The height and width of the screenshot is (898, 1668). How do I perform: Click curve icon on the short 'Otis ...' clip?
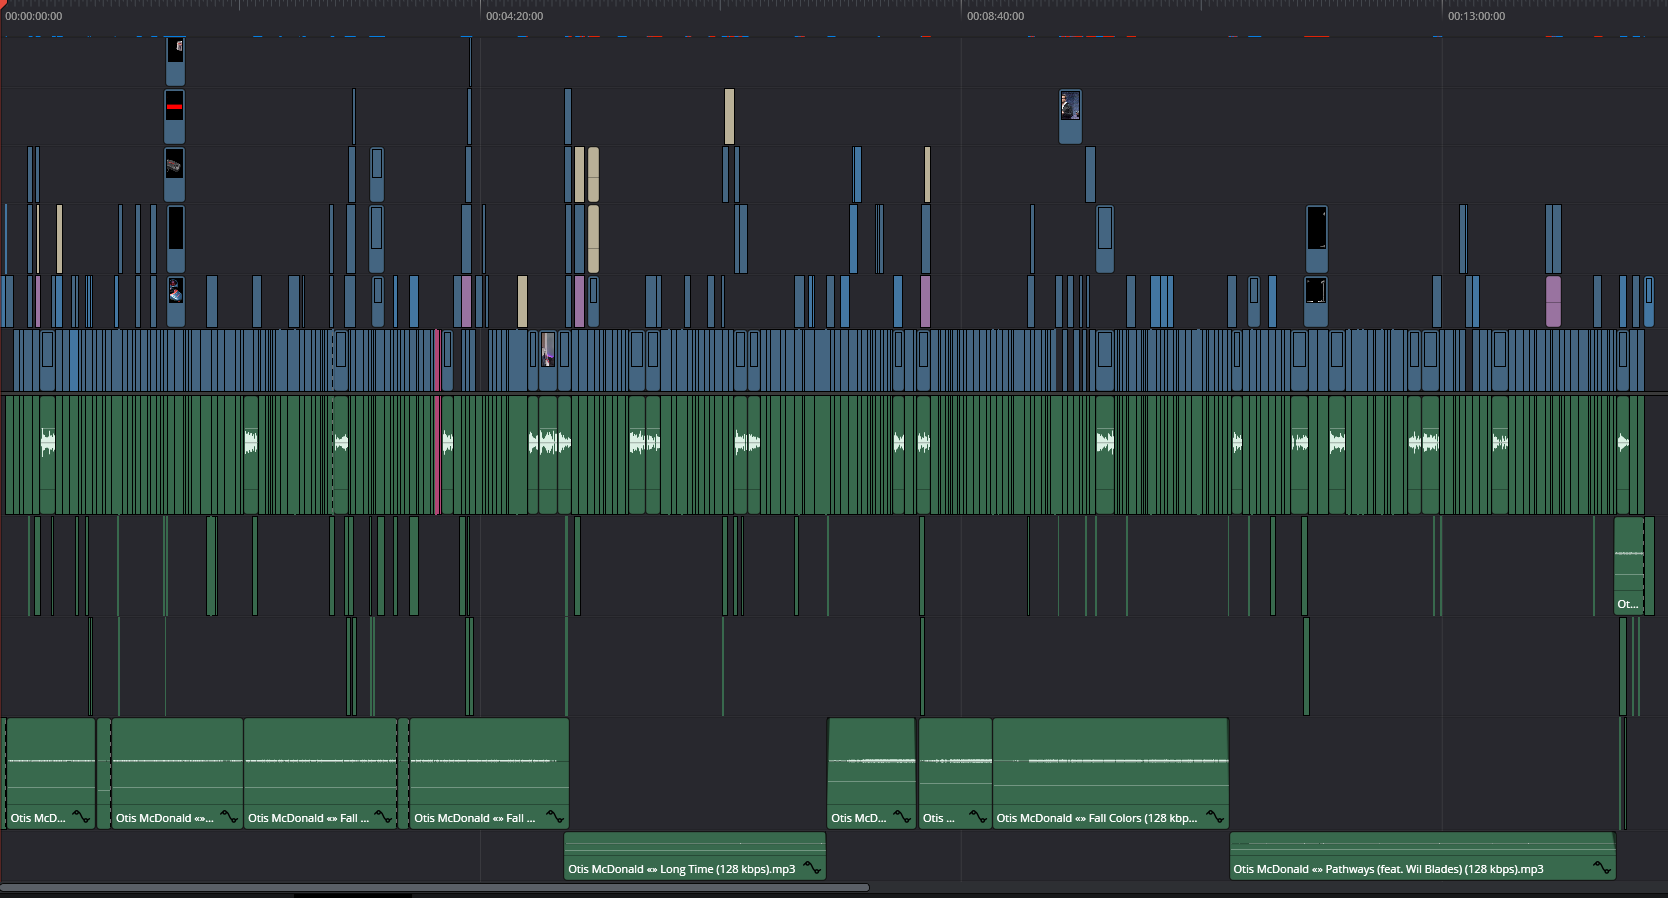coord(978,817)
